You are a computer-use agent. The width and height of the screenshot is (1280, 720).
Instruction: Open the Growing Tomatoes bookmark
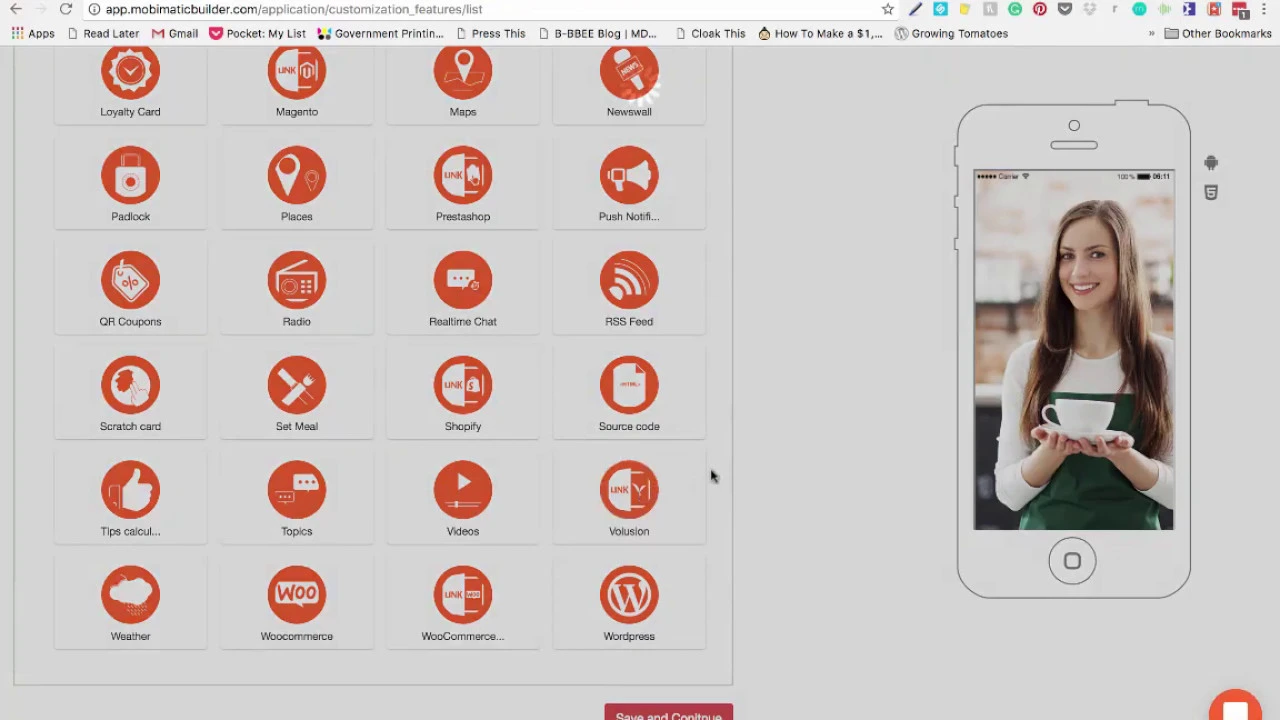(x=951, y=33)
